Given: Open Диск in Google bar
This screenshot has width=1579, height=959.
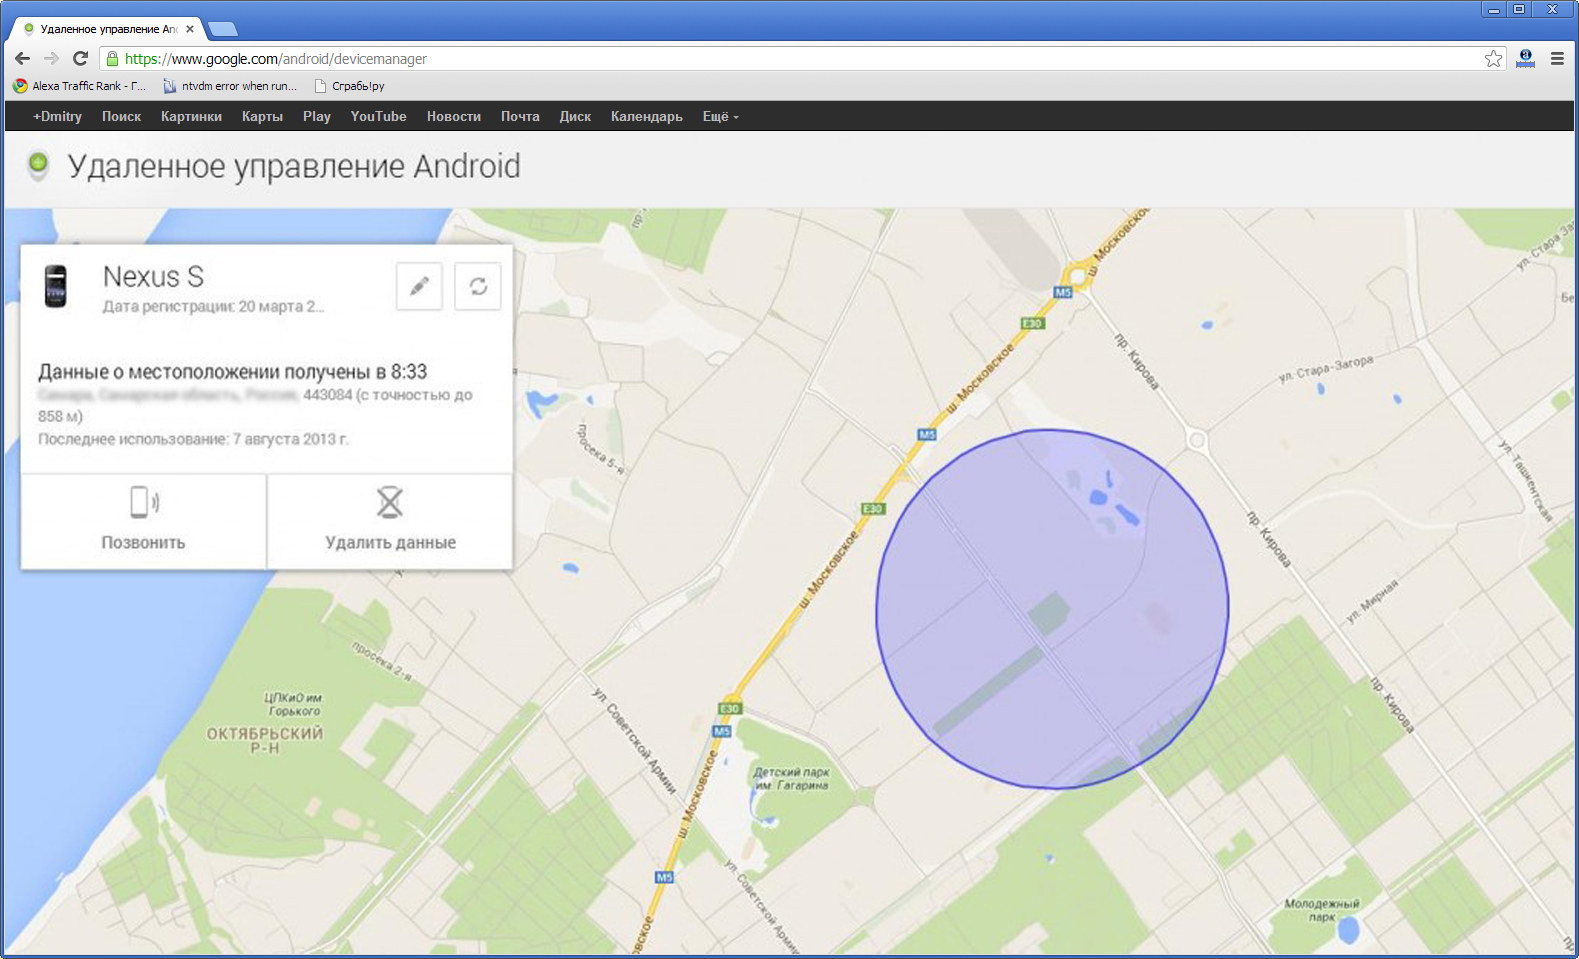Looking at the screenshot, I should [575, 116].
